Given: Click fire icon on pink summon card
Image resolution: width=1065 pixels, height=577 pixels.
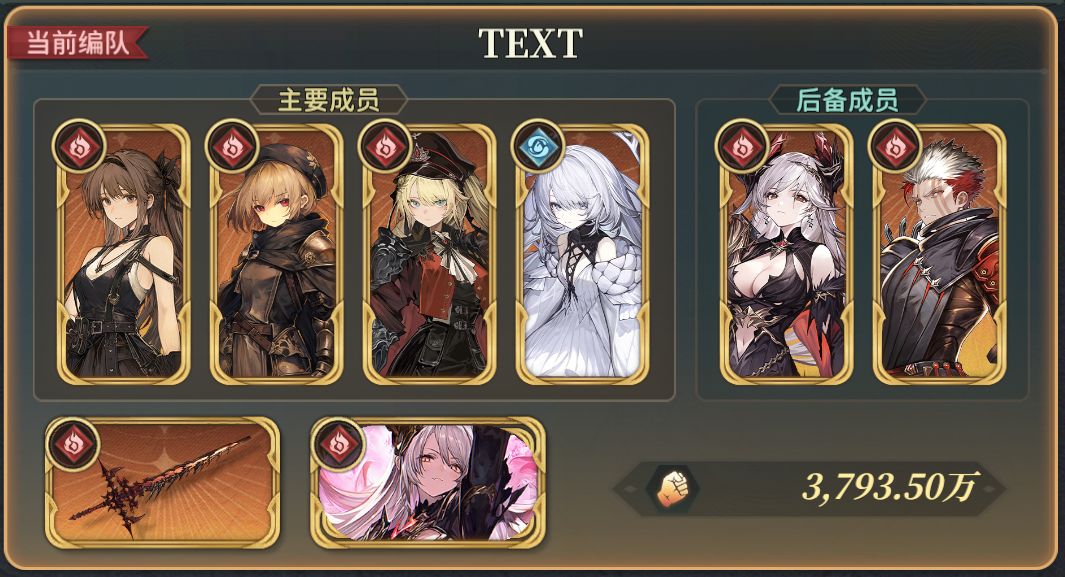Looking at the screenshot, I should tap(338, 445).
